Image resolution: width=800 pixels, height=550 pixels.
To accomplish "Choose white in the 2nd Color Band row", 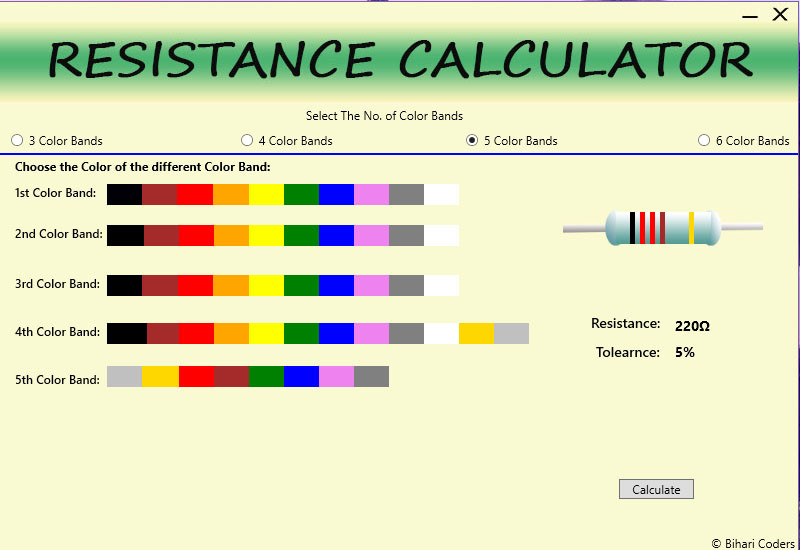I will (441, 235).
